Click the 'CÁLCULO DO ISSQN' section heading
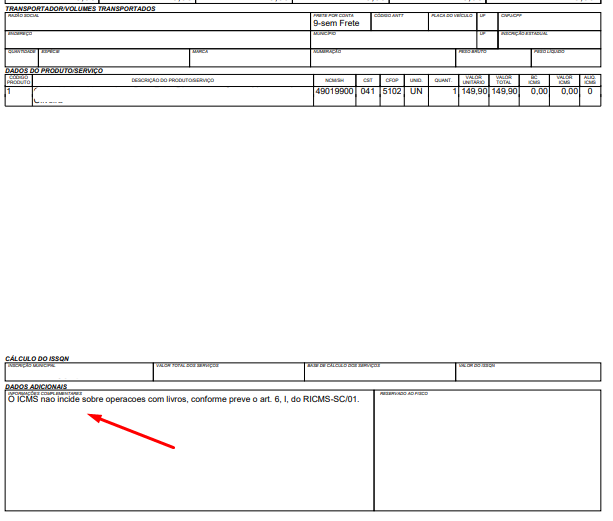Viewport: 613px width, 521px height. pyautogui.click(x=37, y=359)
